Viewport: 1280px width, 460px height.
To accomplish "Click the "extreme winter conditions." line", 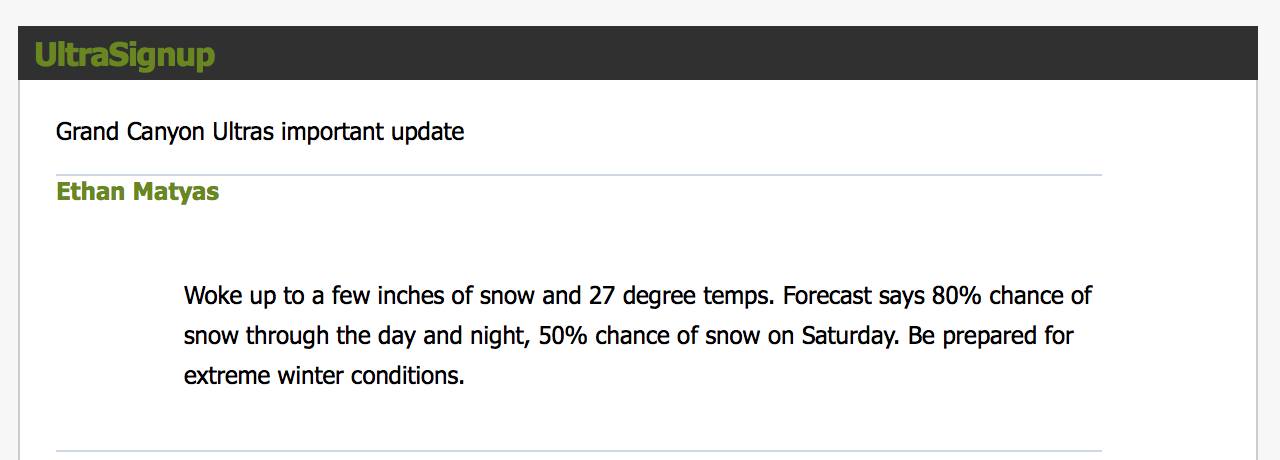I will point(324,375).
